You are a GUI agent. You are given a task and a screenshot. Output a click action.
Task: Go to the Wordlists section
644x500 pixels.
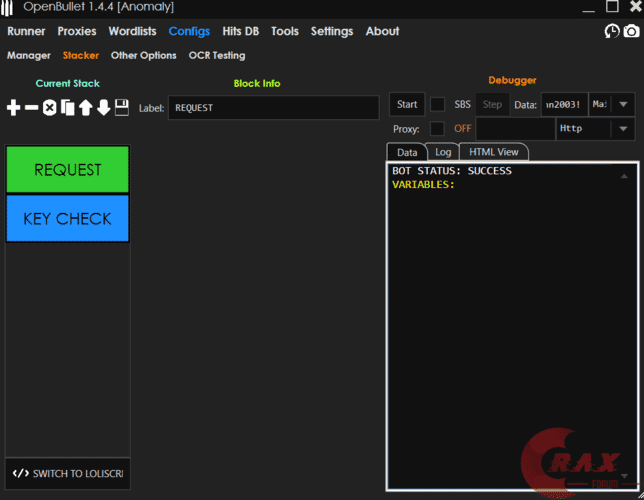132,31
